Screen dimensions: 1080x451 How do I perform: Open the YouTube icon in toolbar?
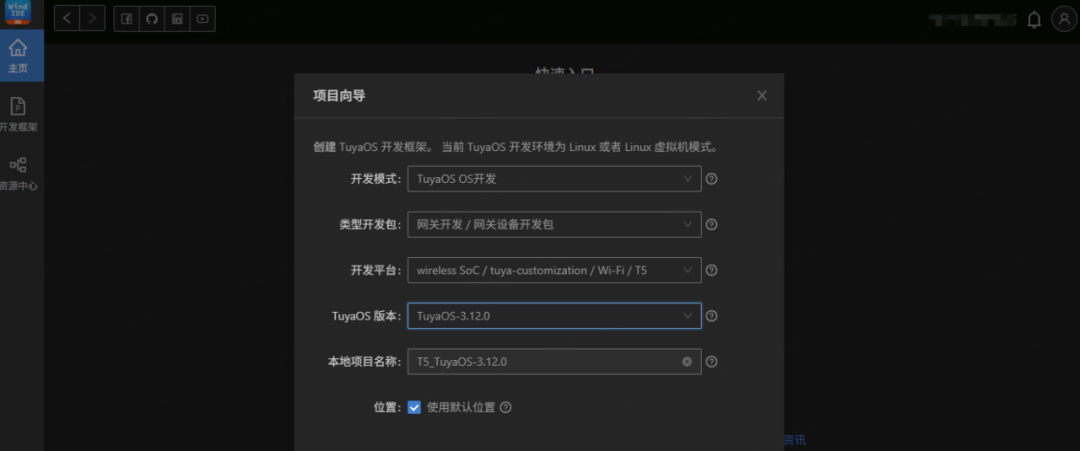(x=202, y=19)
